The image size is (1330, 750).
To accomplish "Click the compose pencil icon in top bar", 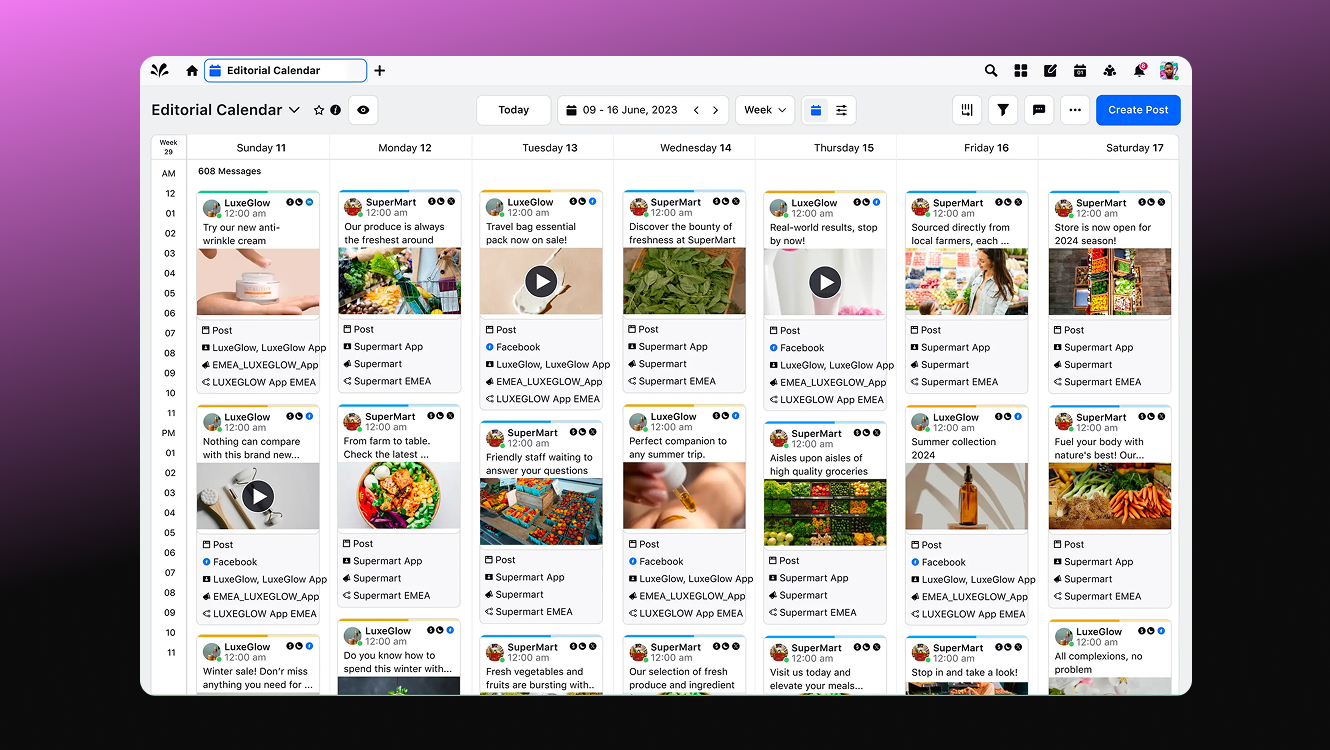I will [1050, 71].
